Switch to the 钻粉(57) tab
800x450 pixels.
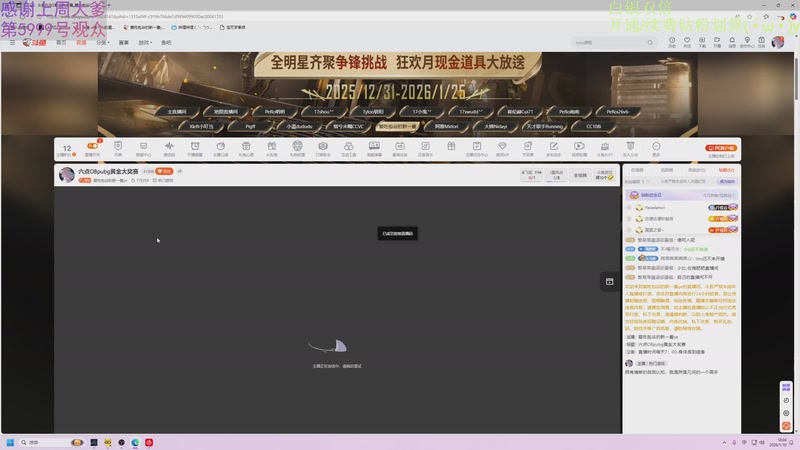click(x=727, y=170)
